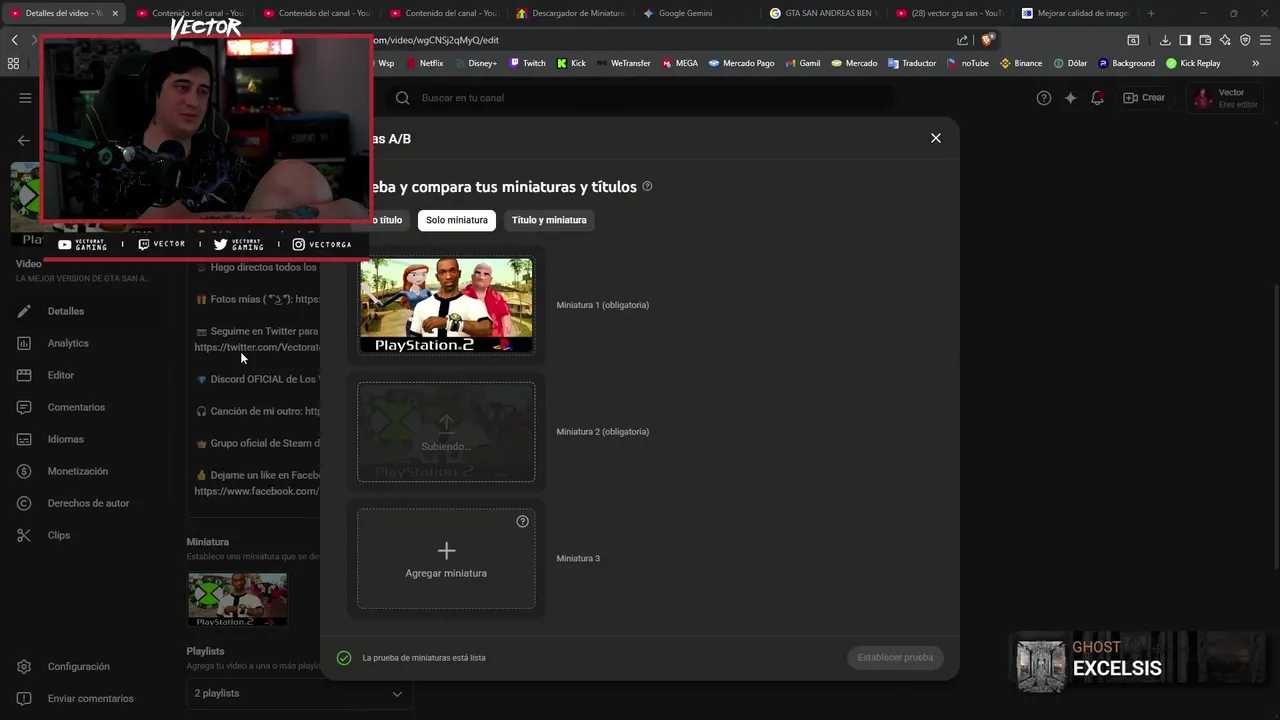The height and width of the screenshot is (720, 1280).
Task: Toggle the browser sidebar panel icon
Action: [x=1185, y=40]
